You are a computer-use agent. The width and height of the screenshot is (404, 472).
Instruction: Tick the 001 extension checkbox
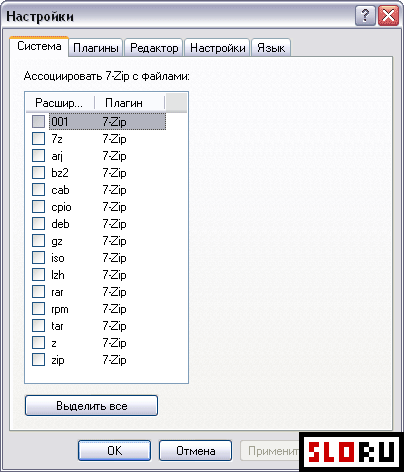[38, 121]
